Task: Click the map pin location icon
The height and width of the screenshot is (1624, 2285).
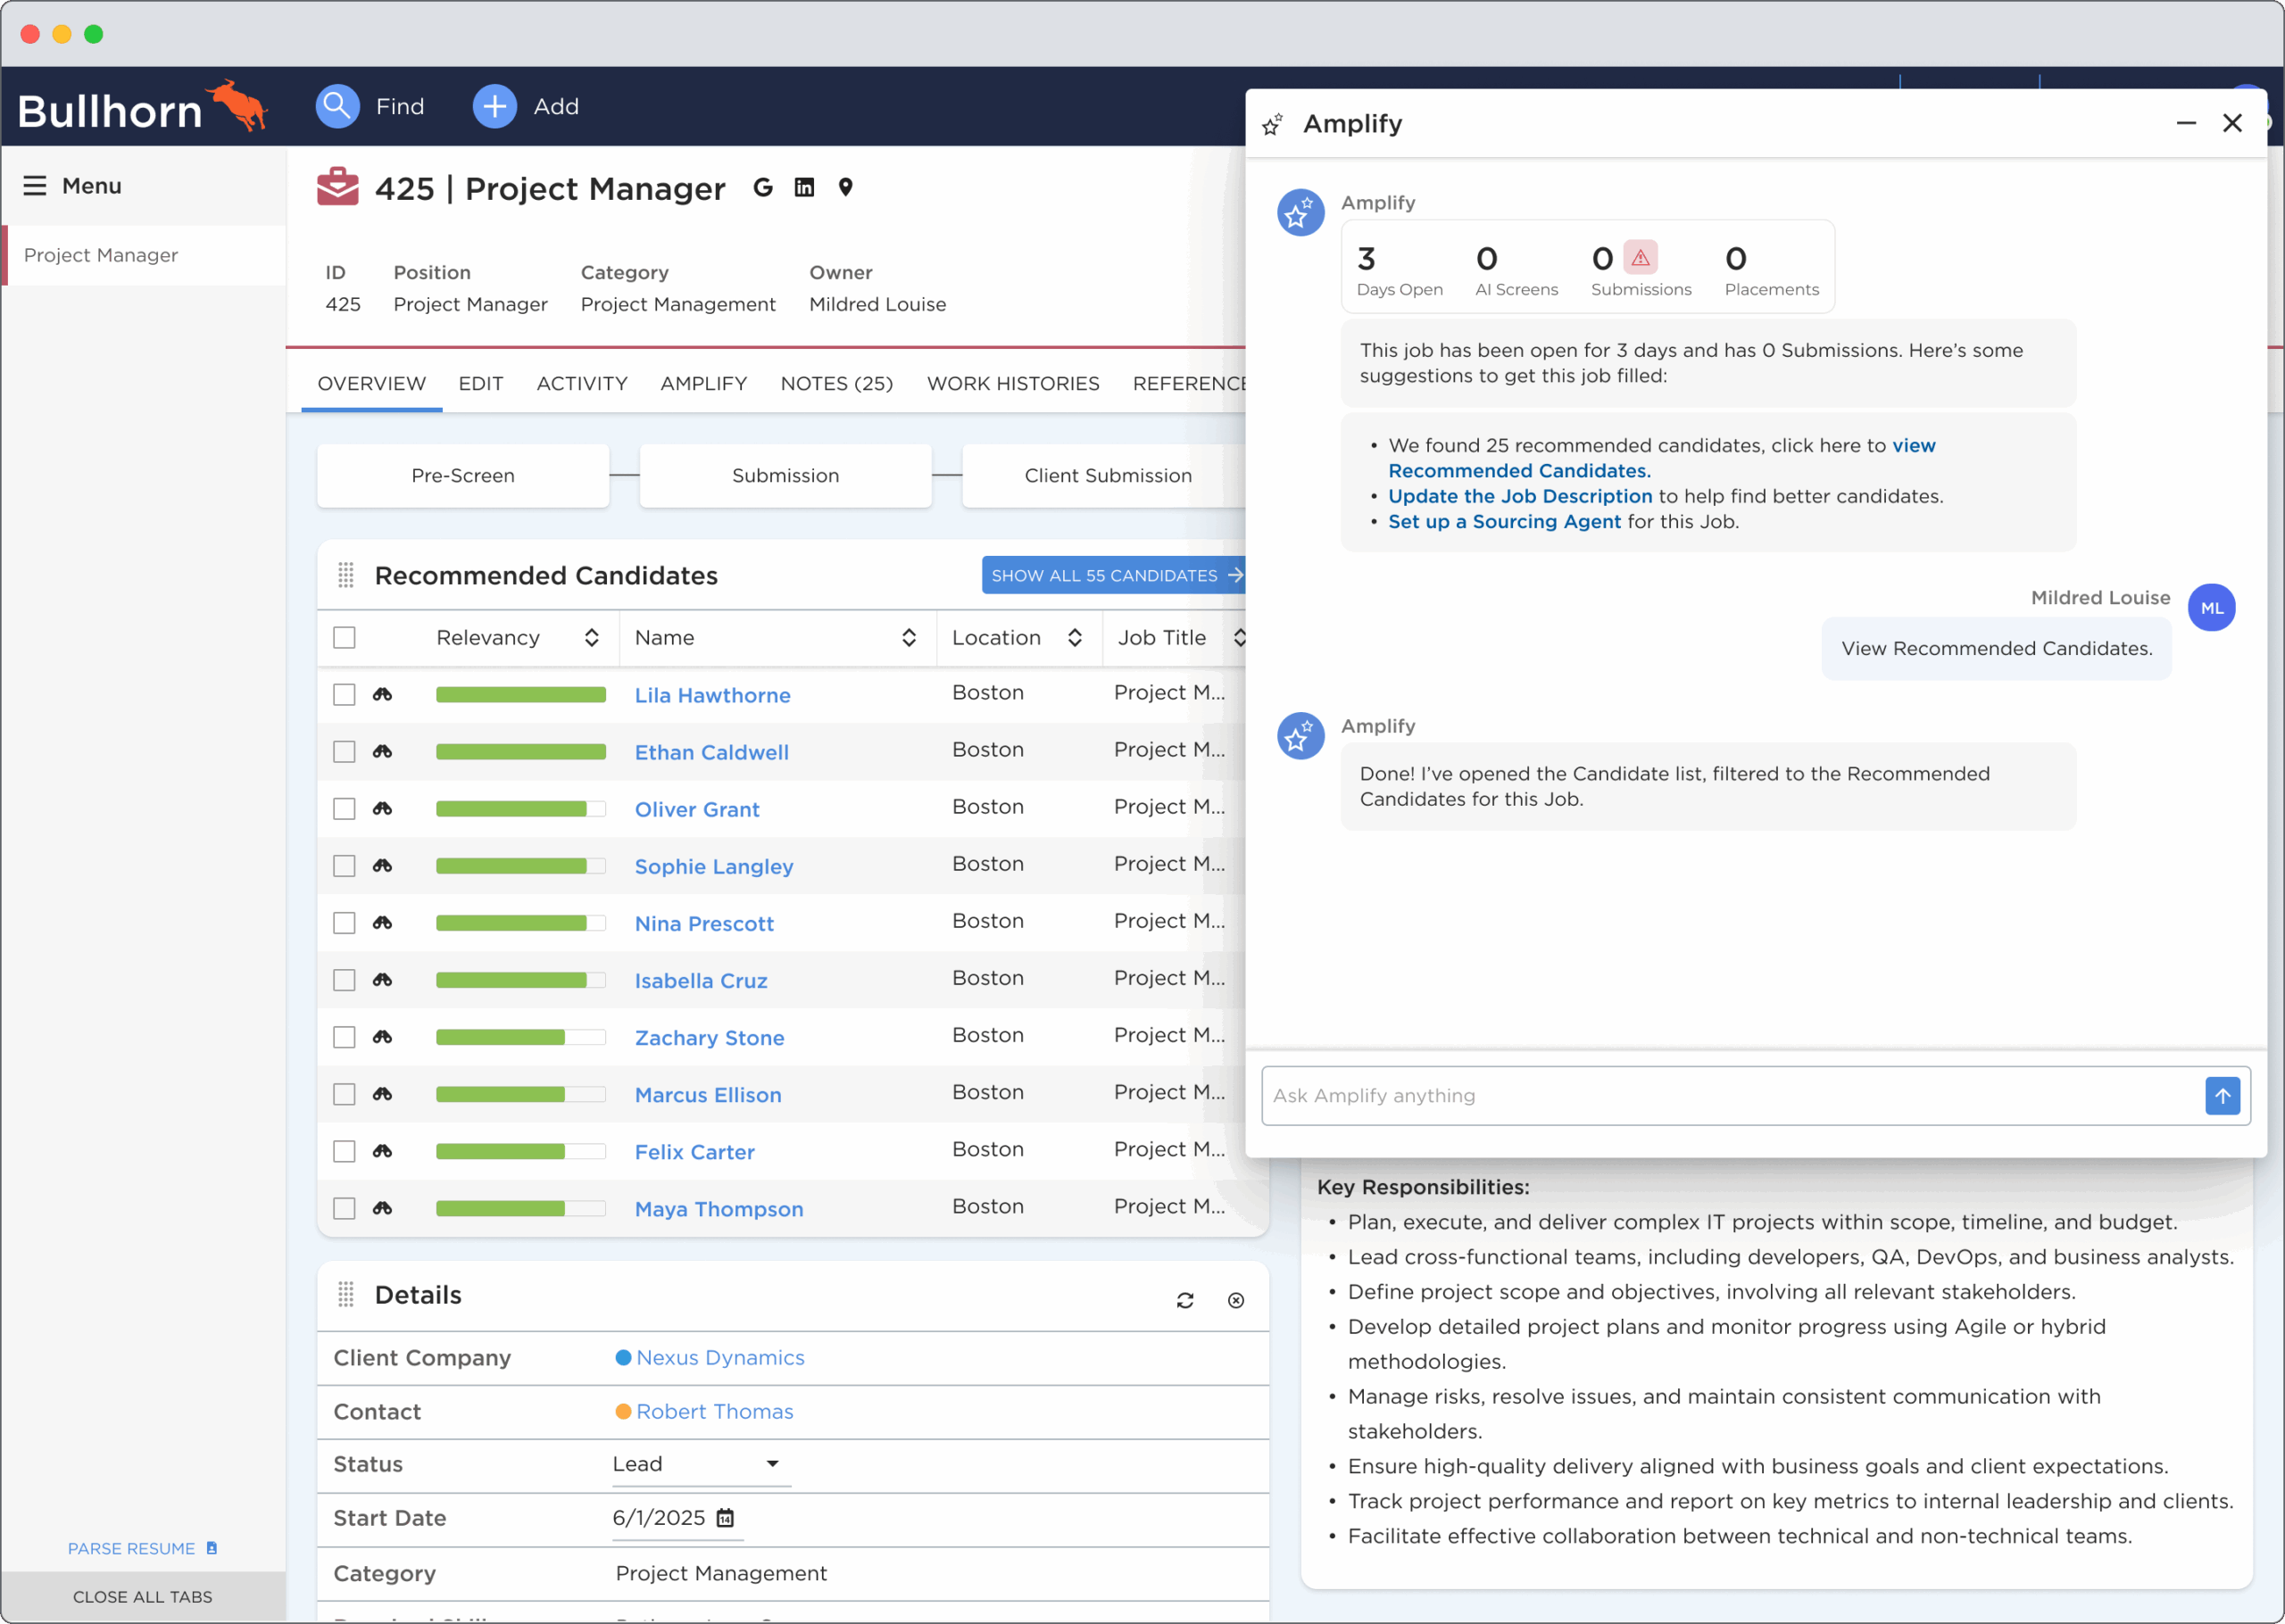Action: [845, 187]
